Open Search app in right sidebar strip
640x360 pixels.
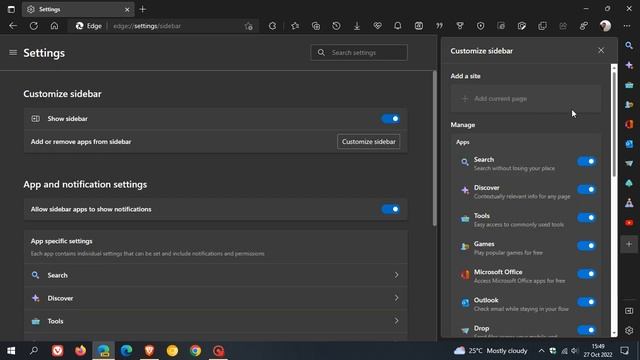click(629, 45)
